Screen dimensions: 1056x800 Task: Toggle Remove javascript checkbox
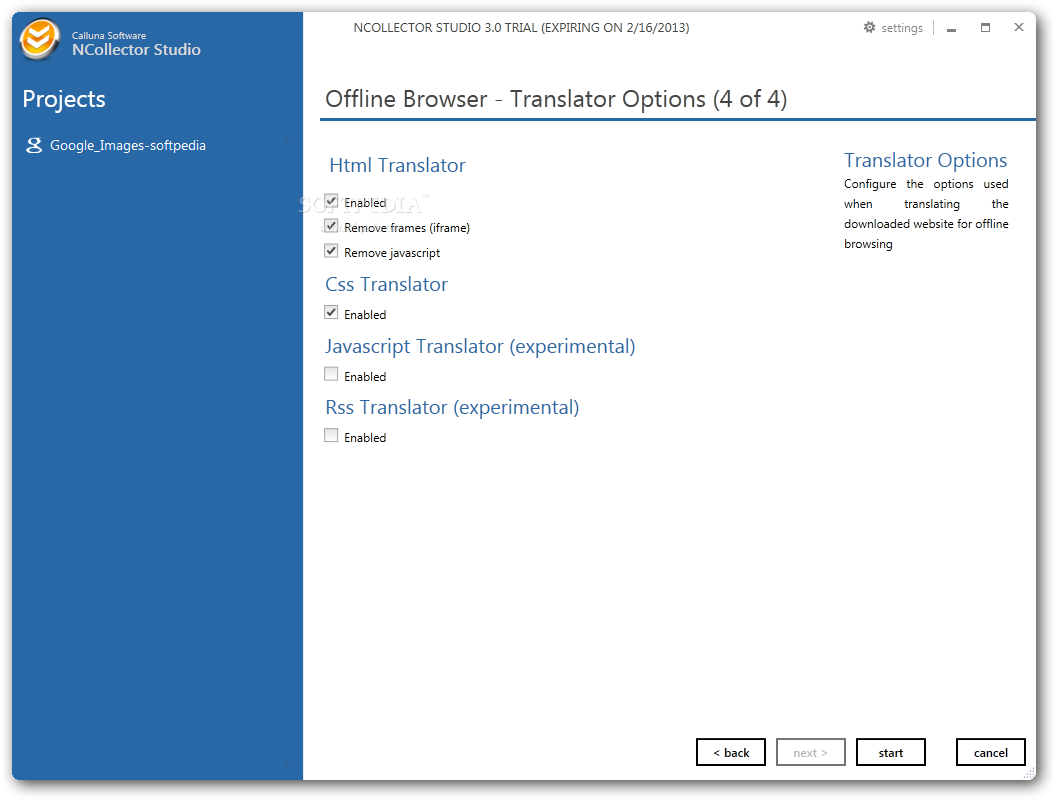click(x=331, y=251)
